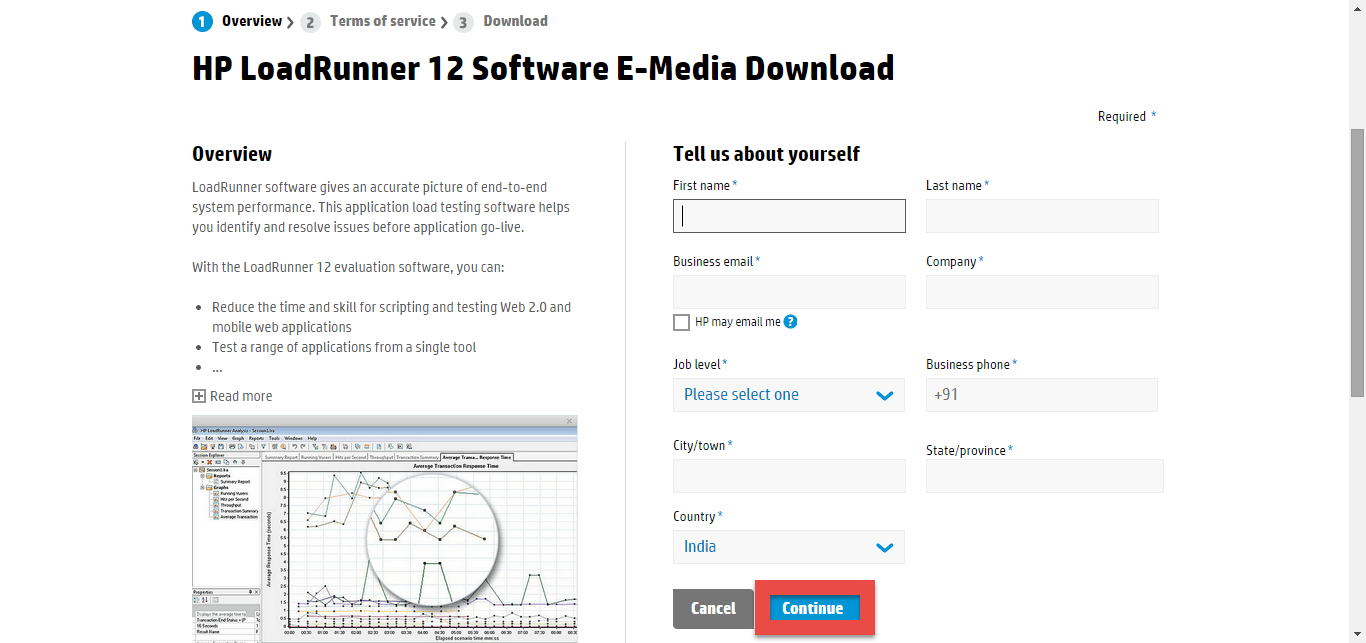This screenshot has width=1366, height=643.
Task: Open the Job level 'Please select one' dropdown
Action: click(789, 395)
